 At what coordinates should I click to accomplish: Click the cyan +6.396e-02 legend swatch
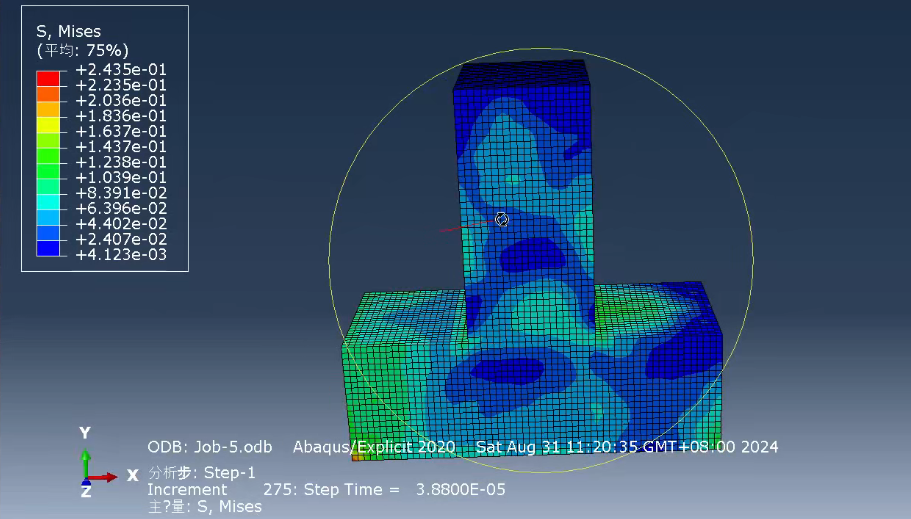click(48, 202)
